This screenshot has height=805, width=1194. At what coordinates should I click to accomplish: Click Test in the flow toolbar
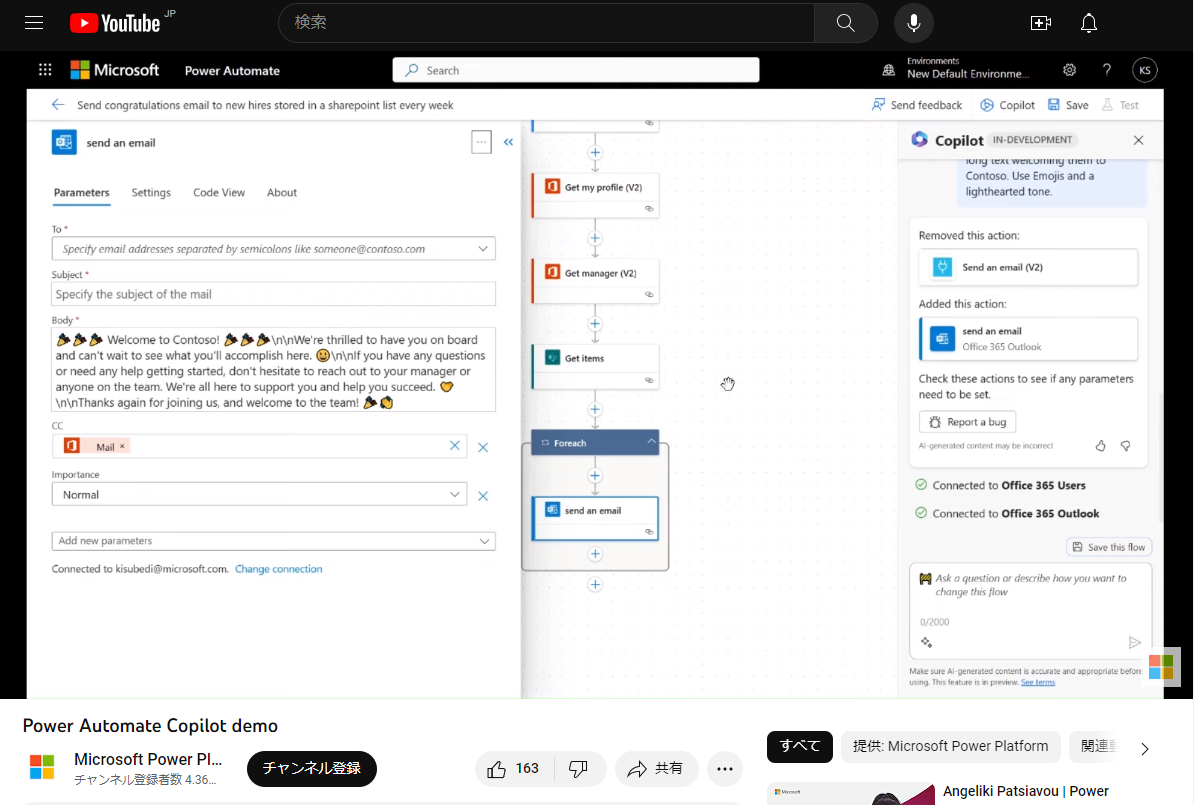point(1120,105)
